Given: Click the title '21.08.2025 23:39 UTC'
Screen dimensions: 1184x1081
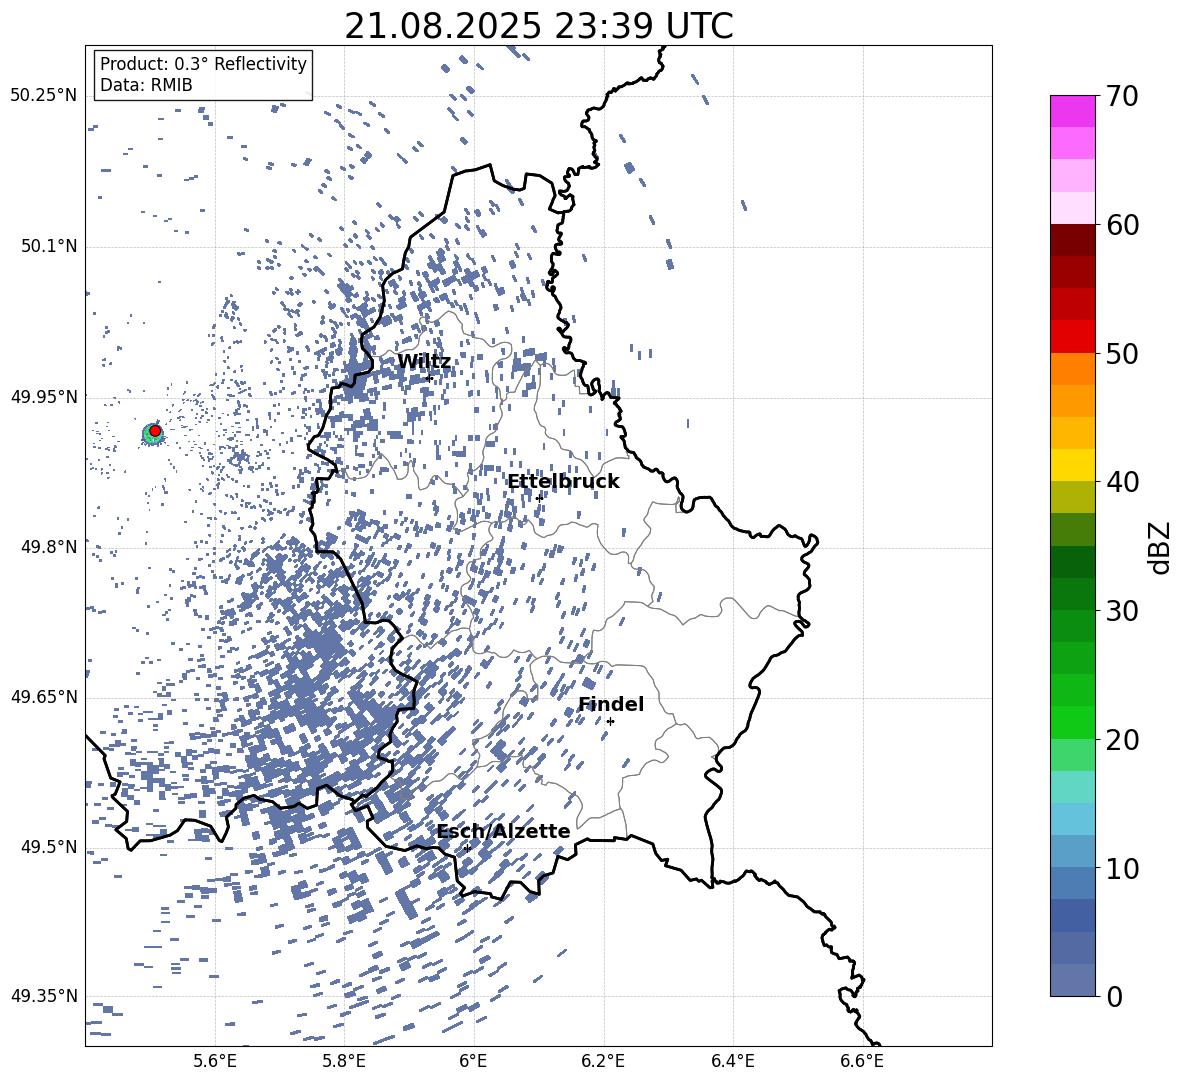Looking at the screenshot, I should tap(538, 26).
